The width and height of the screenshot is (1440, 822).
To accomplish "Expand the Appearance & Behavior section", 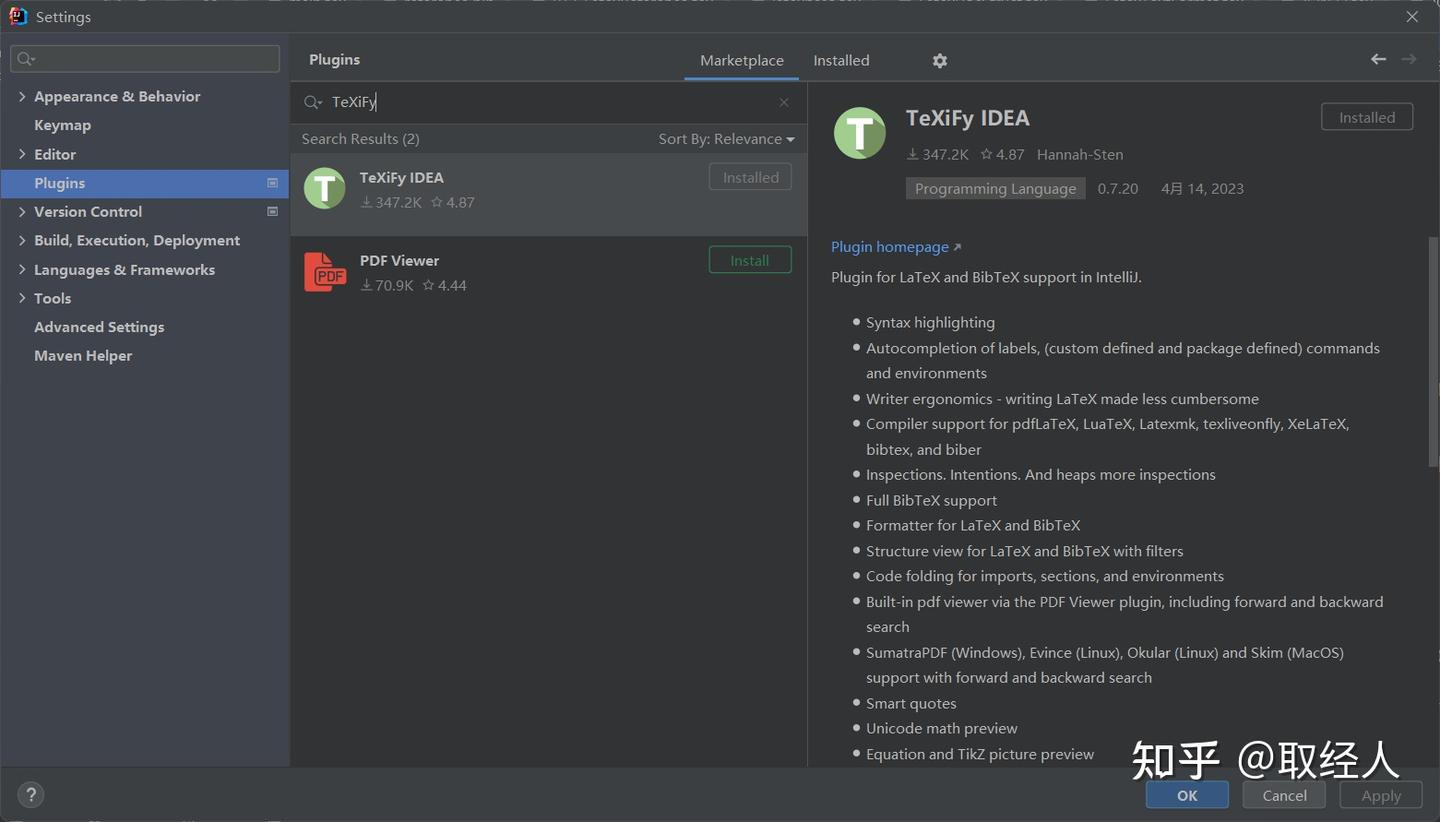I will (22, 96).
